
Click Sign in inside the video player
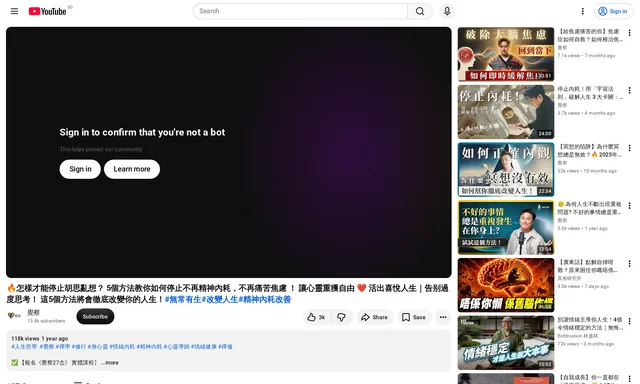point(80,169)
